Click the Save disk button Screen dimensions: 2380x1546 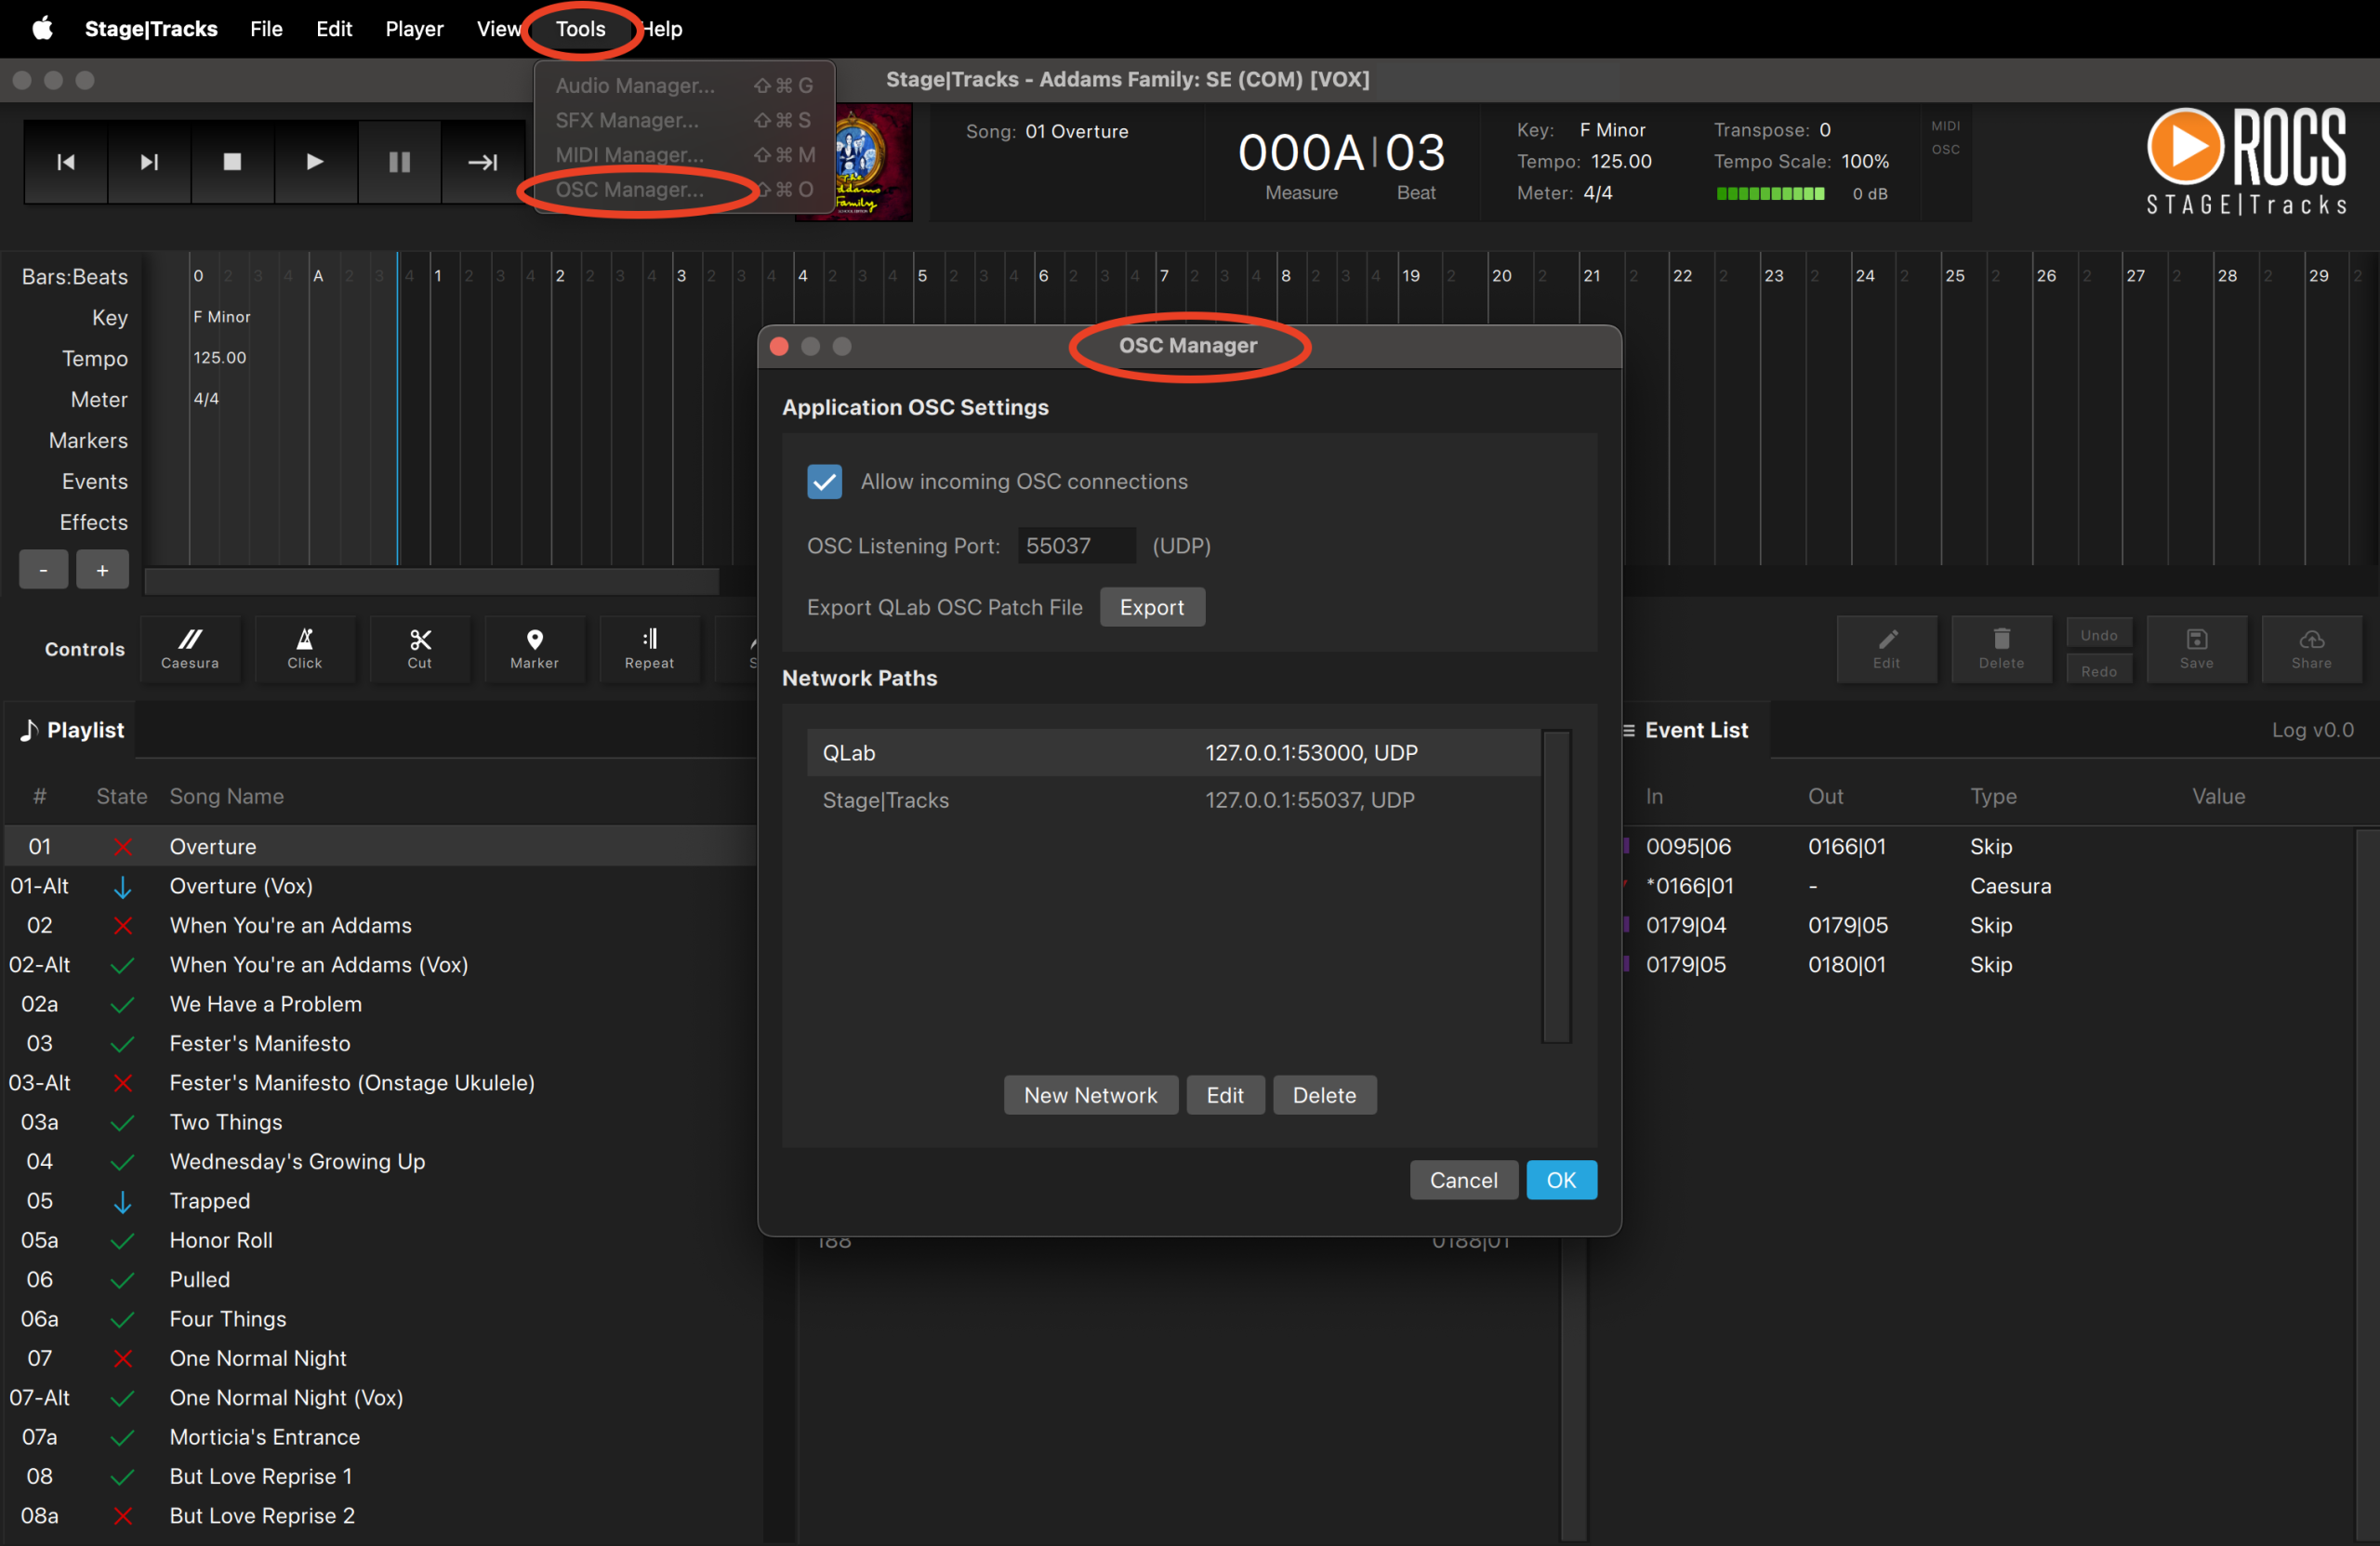point(2197,648)
